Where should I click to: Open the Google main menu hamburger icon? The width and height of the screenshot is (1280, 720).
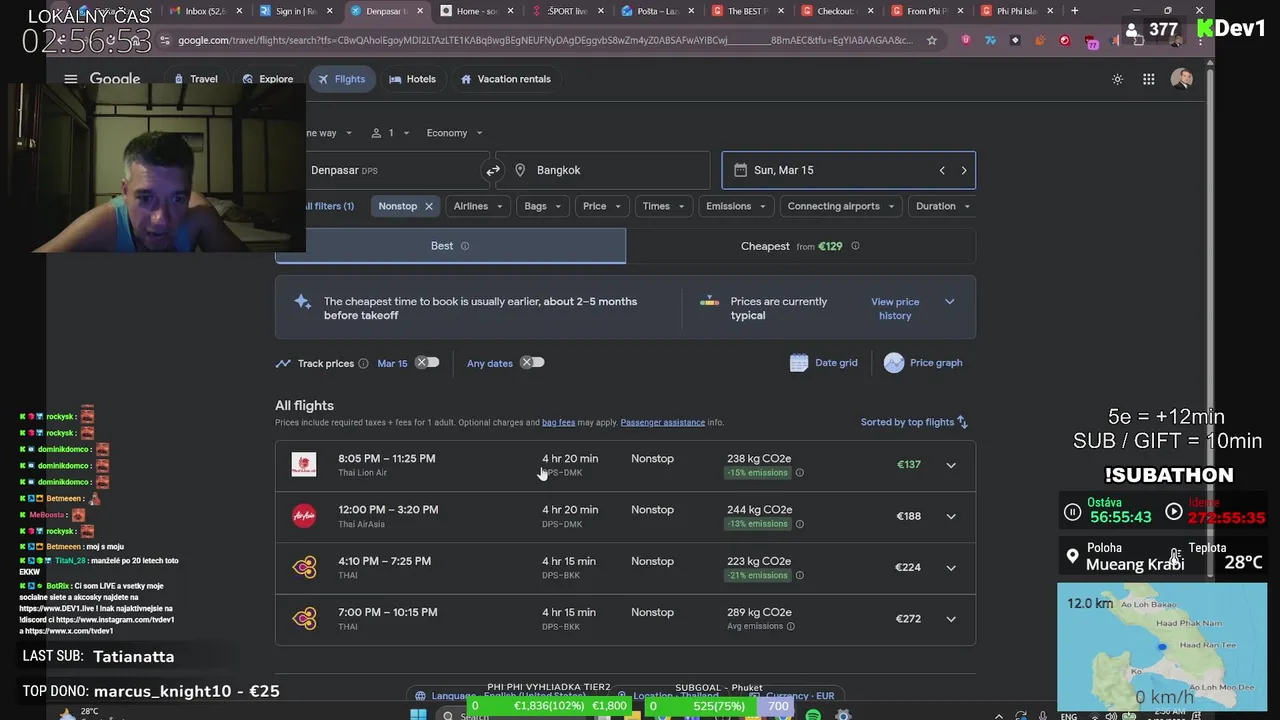click(x=70, y=79)
